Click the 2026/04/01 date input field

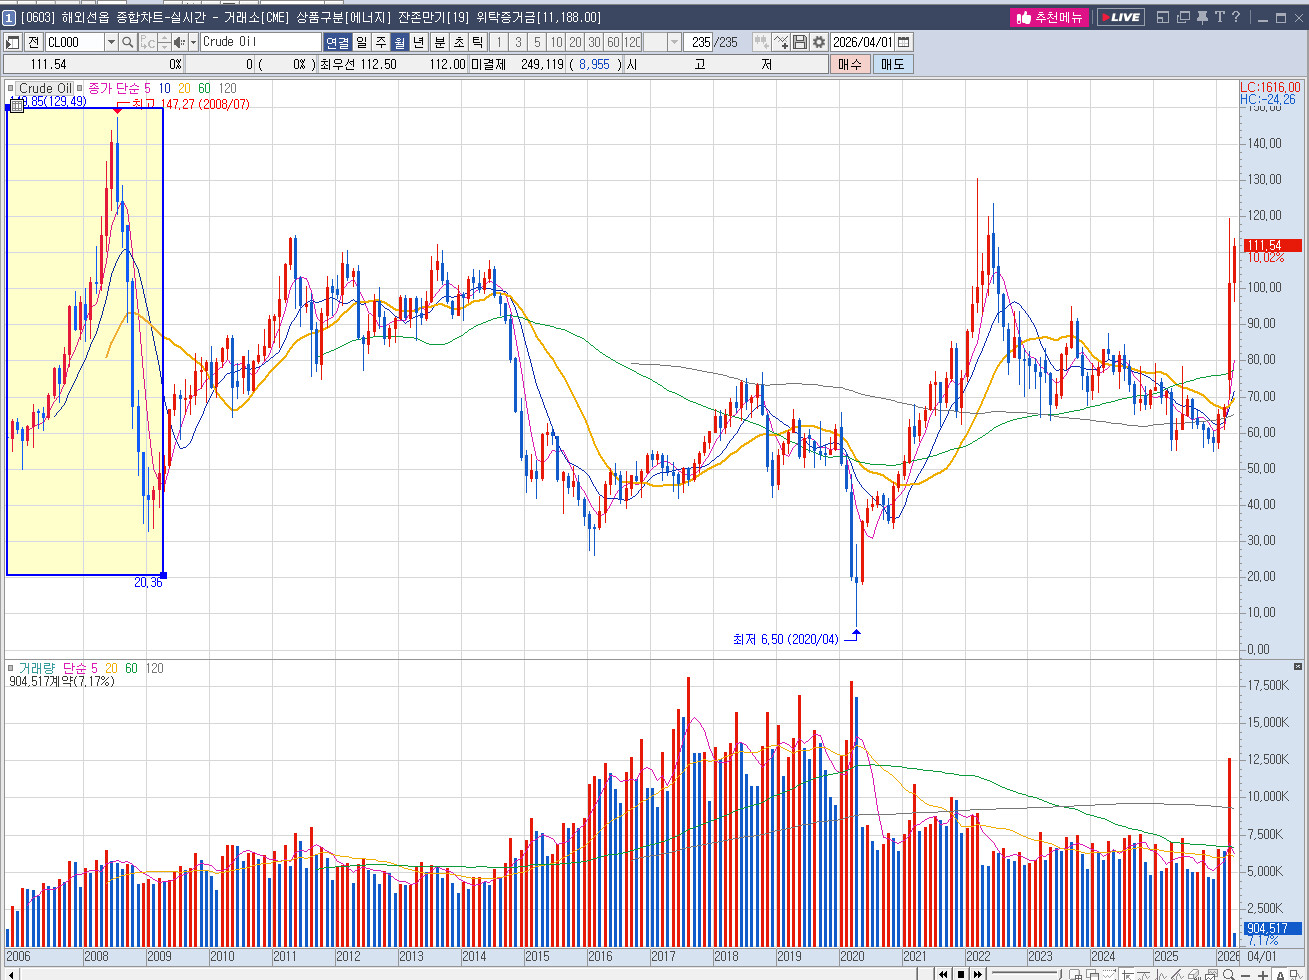tap(861, 42)
